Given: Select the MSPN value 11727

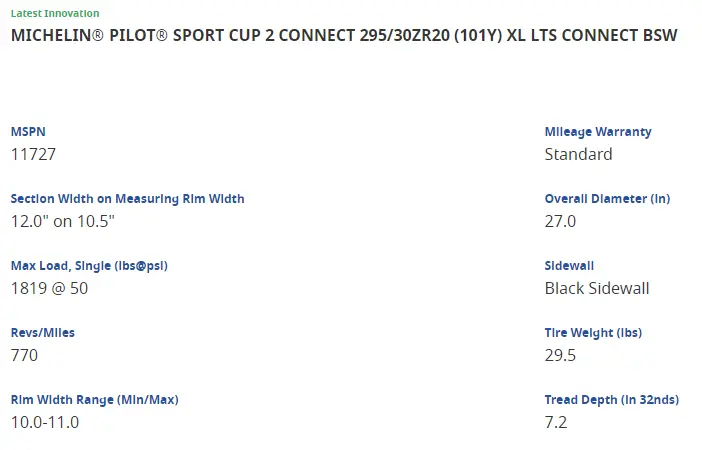Looking at the screenshot, I should coord(35,154).
